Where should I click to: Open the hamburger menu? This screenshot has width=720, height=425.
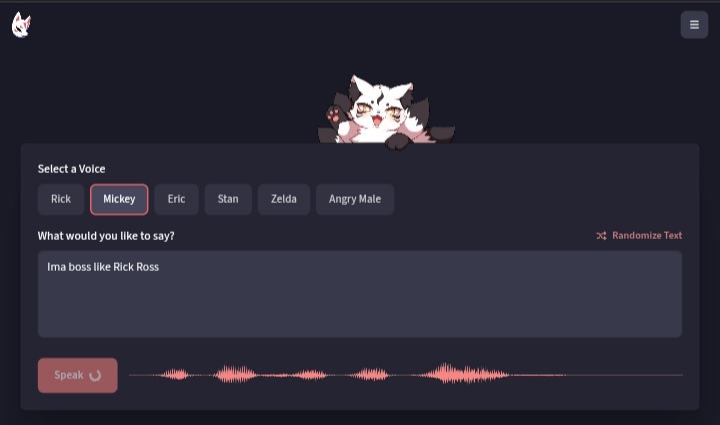click(694, 25)
